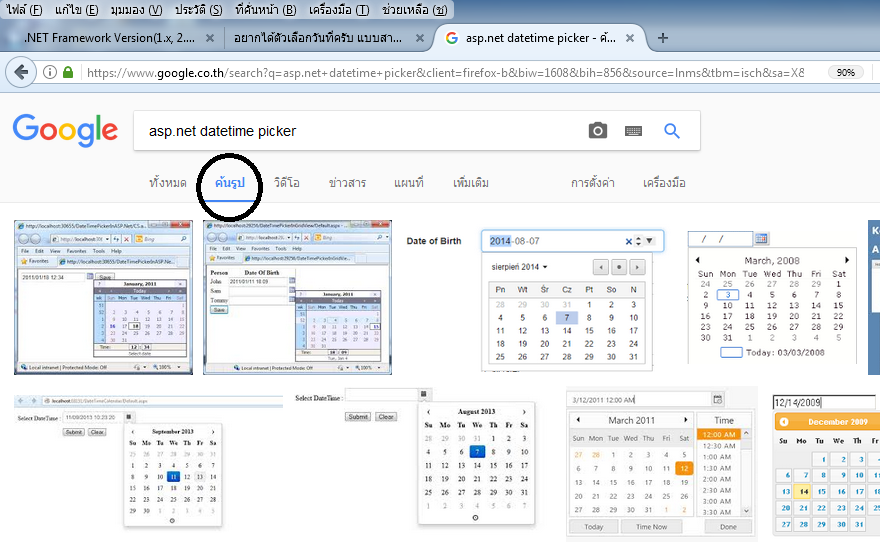Click the Google logo
Screen dimensions: 880x548
(x=65, y=130)
